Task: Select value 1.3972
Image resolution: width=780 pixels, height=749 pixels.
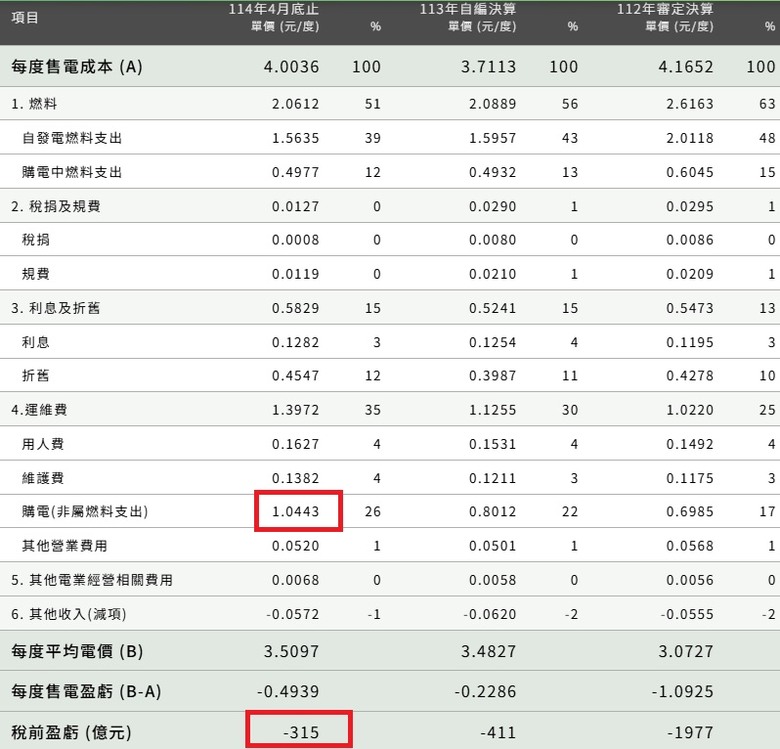Action: (295, 410)
